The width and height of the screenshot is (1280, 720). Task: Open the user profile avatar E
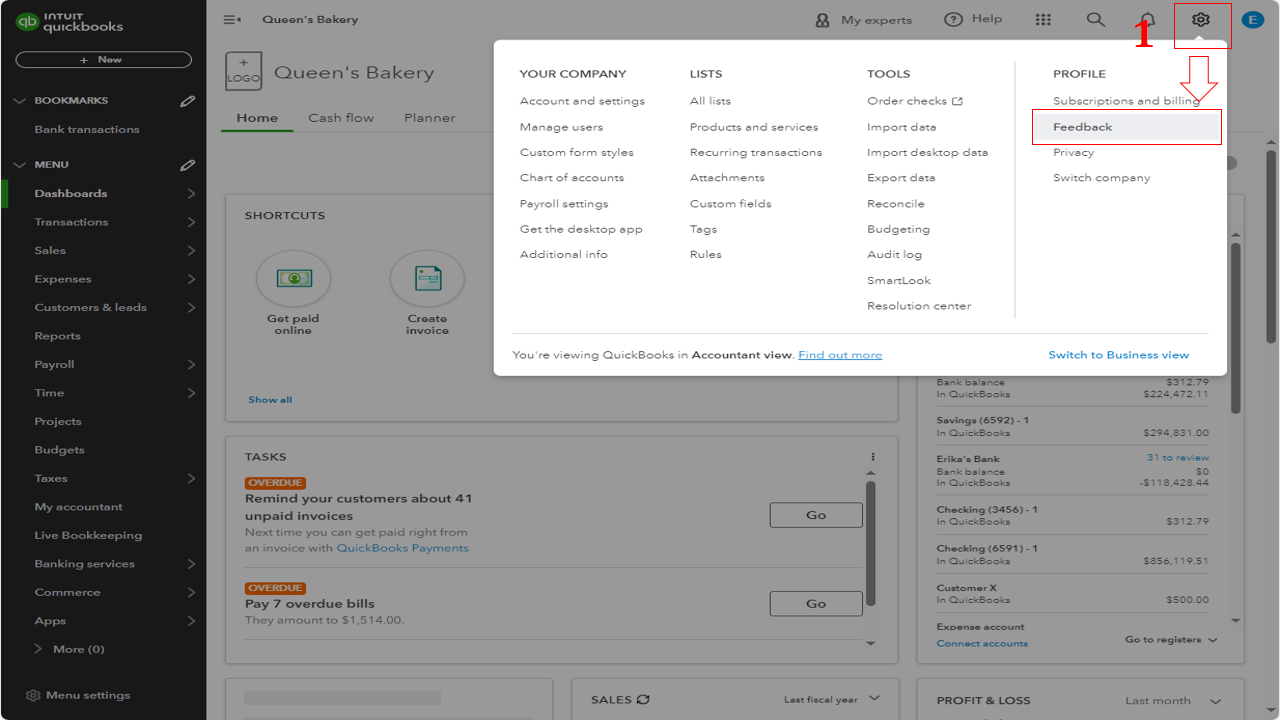click(x=1252, y=20)
